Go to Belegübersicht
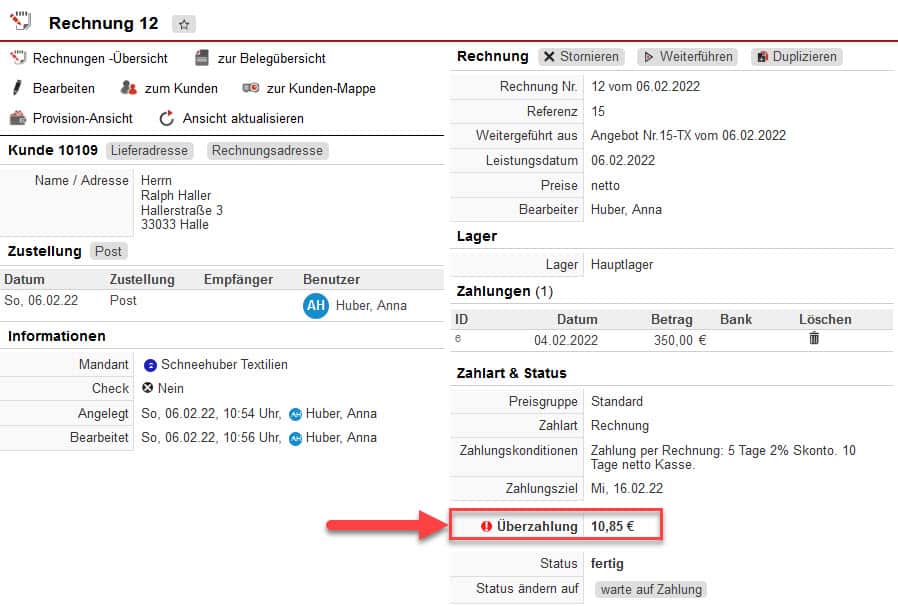Viewport: 898px width, 606px height. click(x=271, y=58)
